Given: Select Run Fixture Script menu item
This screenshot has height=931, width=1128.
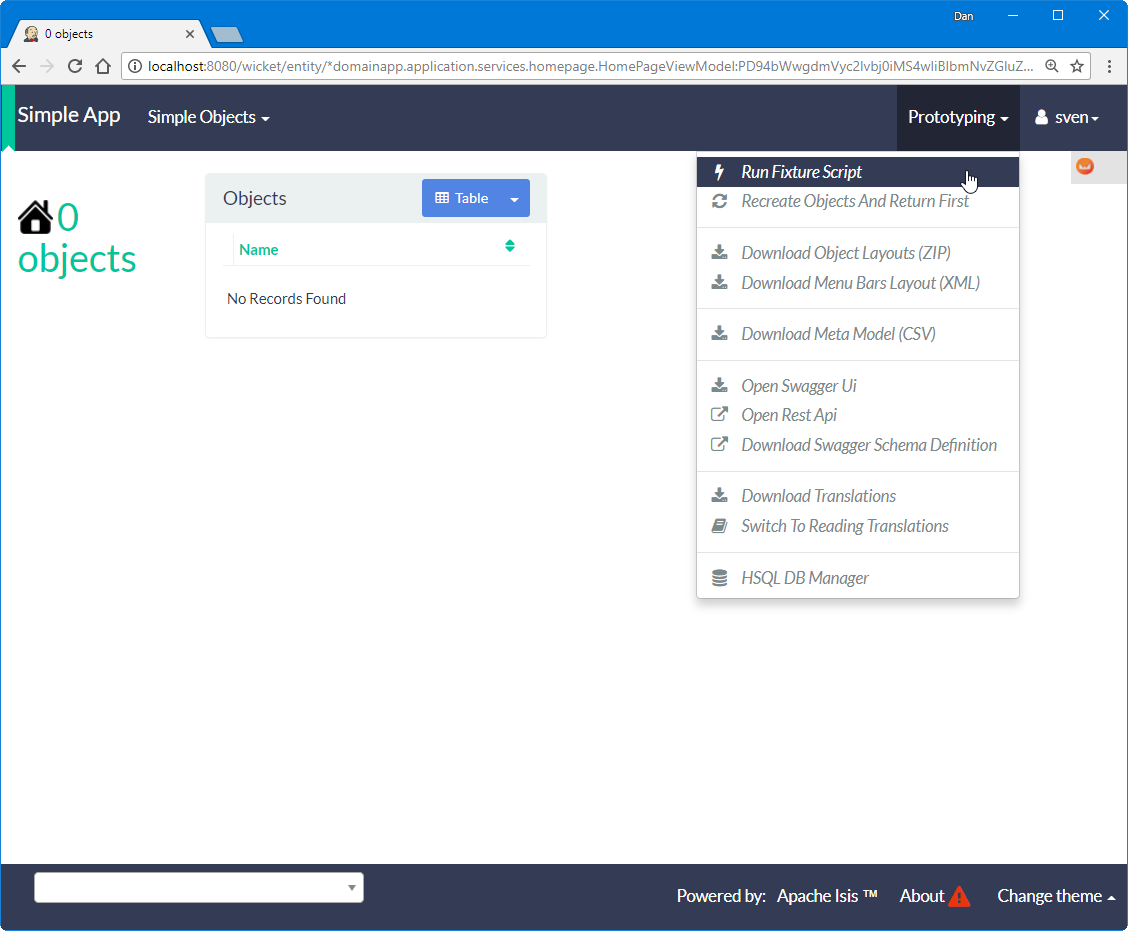Looking at the screenshot, I should coord(801,172).
